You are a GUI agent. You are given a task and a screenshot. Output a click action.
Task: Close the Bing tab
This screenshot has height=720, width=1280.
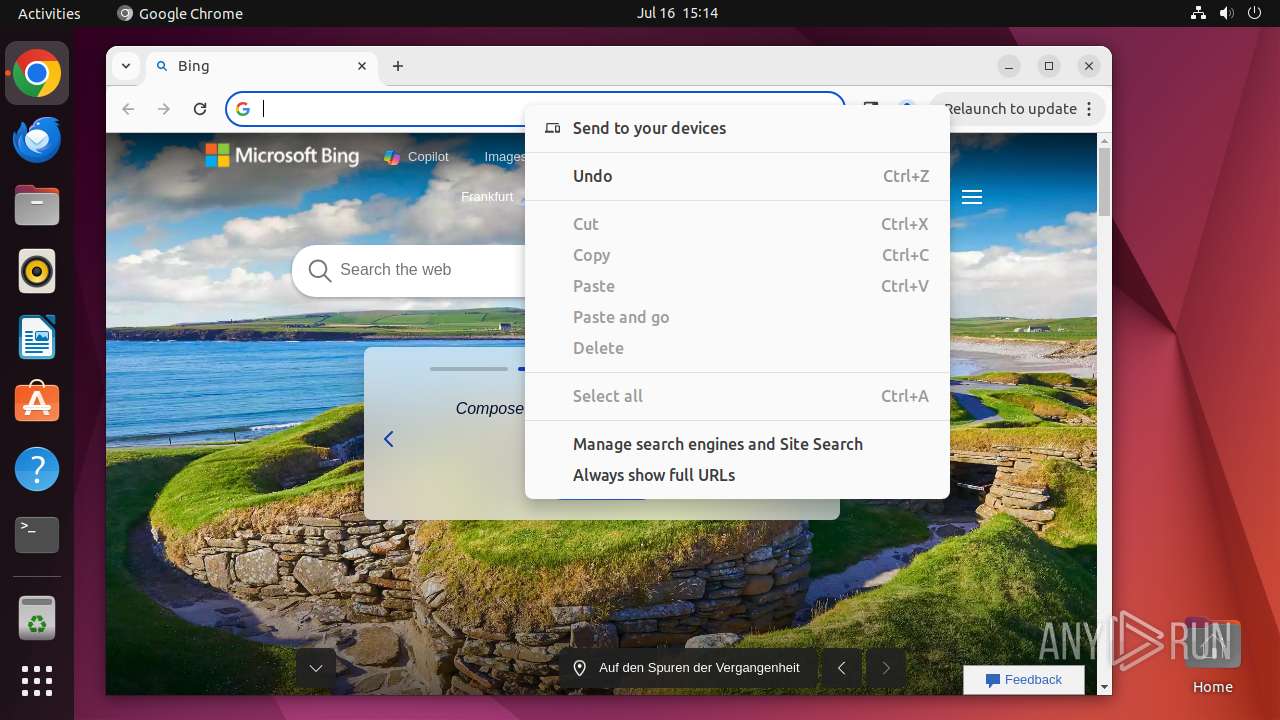pyautogui.click(x=362, y=66)
